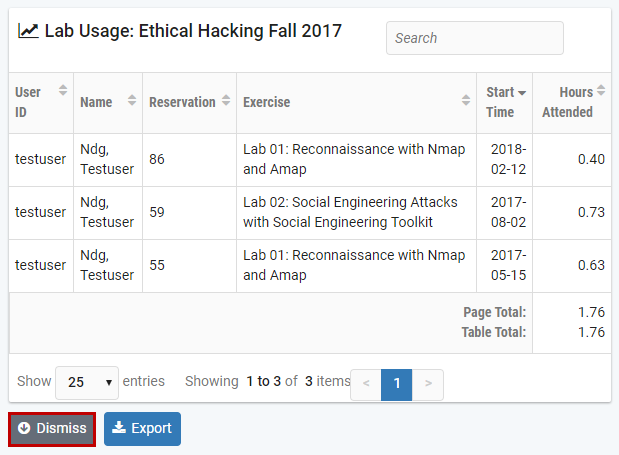Select the reservation 55 row

coord(157,265)
